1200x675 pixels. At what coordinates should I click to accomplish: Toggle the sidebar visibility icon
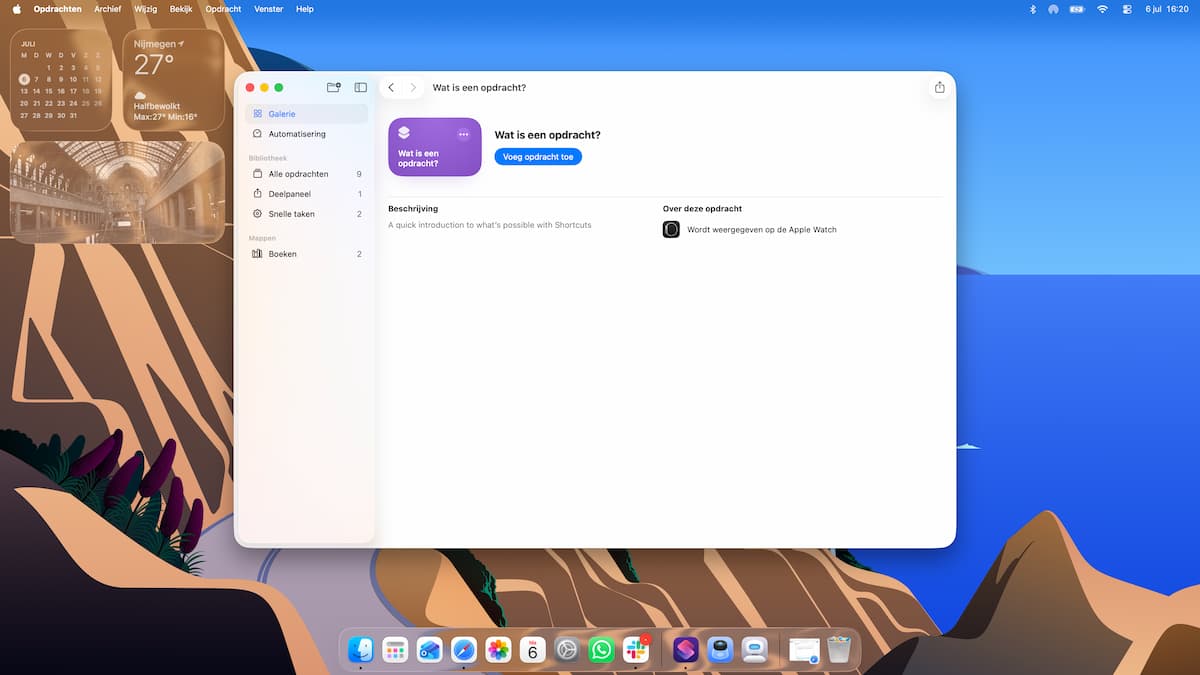click(361, 88)
